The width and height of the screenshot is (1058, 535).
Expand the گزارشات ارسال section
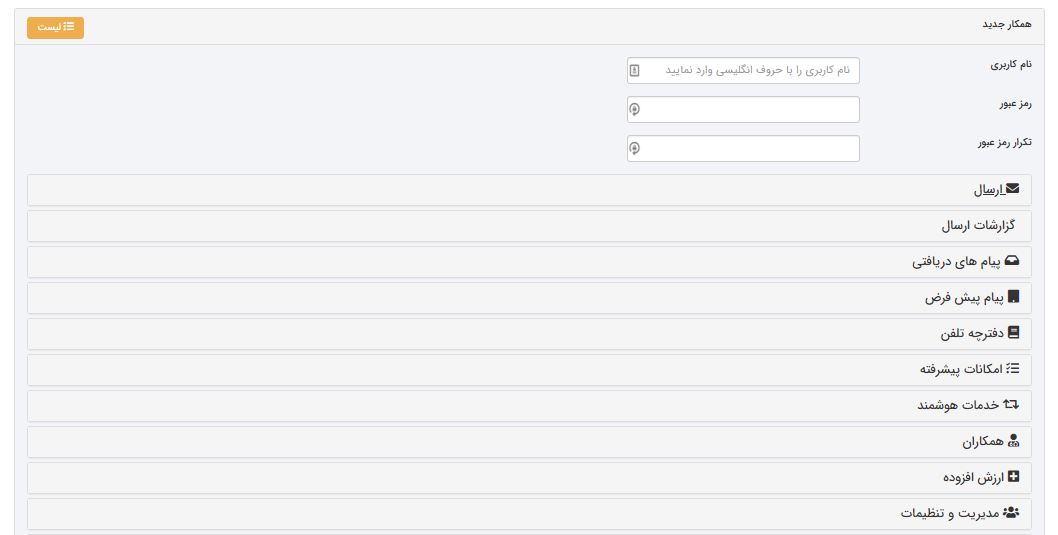529,226
